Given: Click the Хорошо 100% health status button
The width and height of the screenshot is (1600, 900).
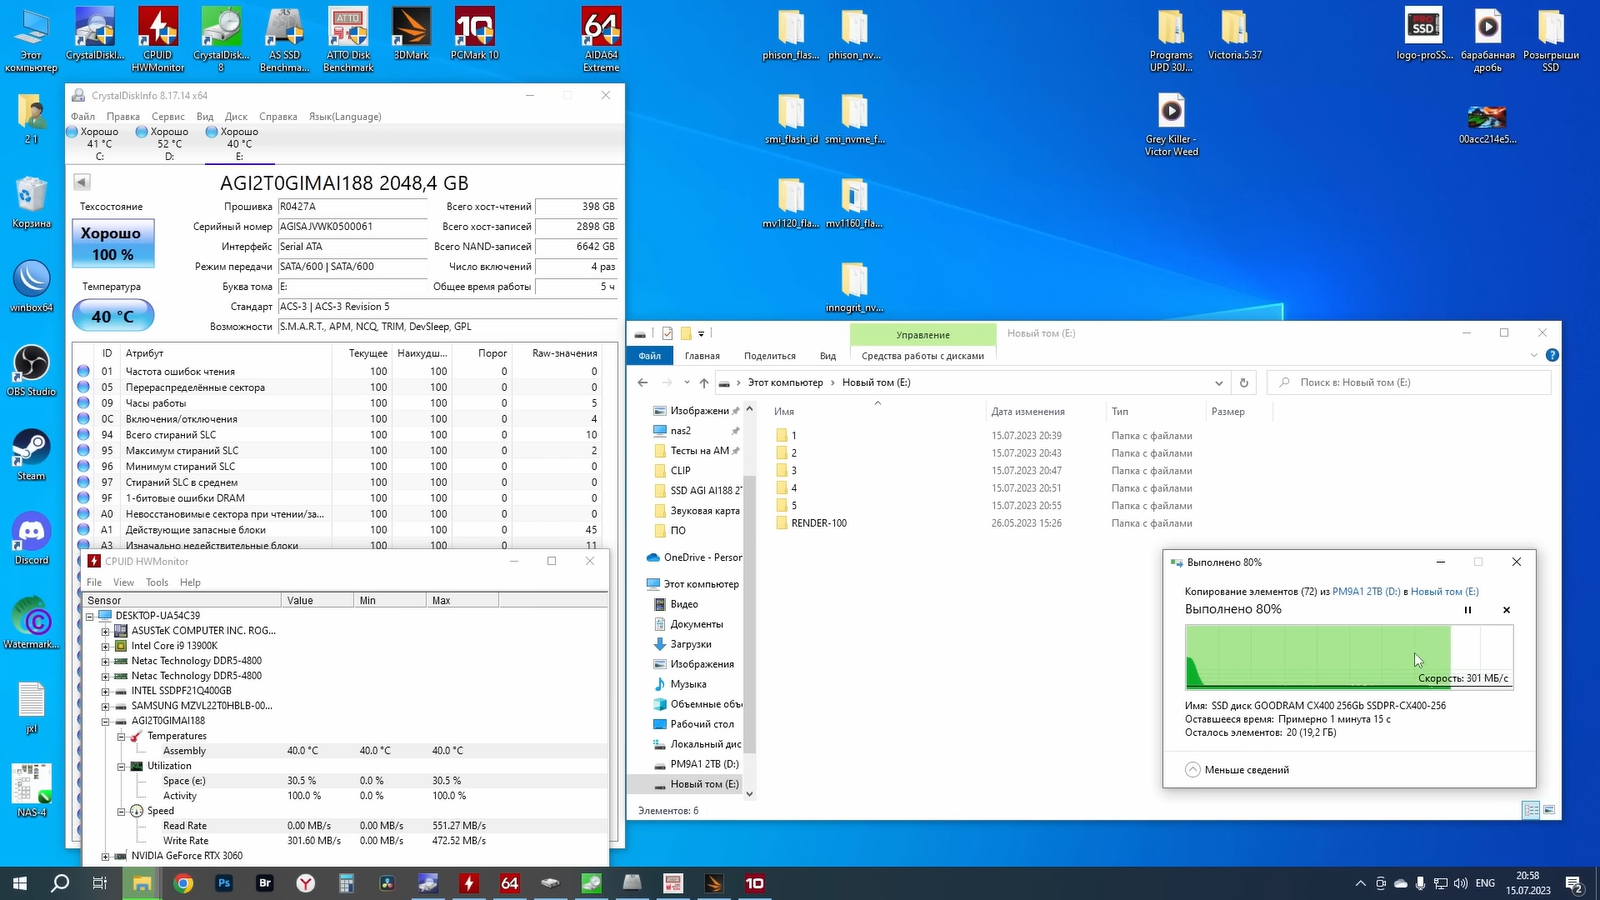Looking at the screenshot, I should tap(113, 244).
